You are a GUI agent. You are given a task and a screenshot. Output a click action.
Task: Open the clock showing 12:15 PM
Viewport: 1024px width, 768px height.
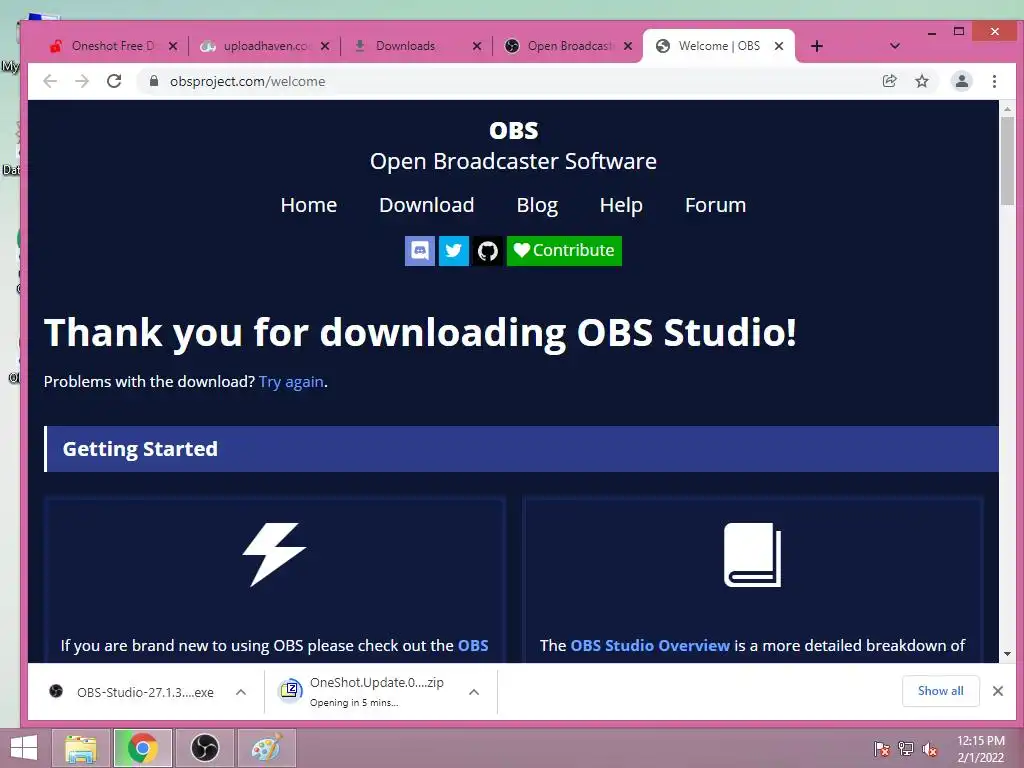[x=980, y=748]
